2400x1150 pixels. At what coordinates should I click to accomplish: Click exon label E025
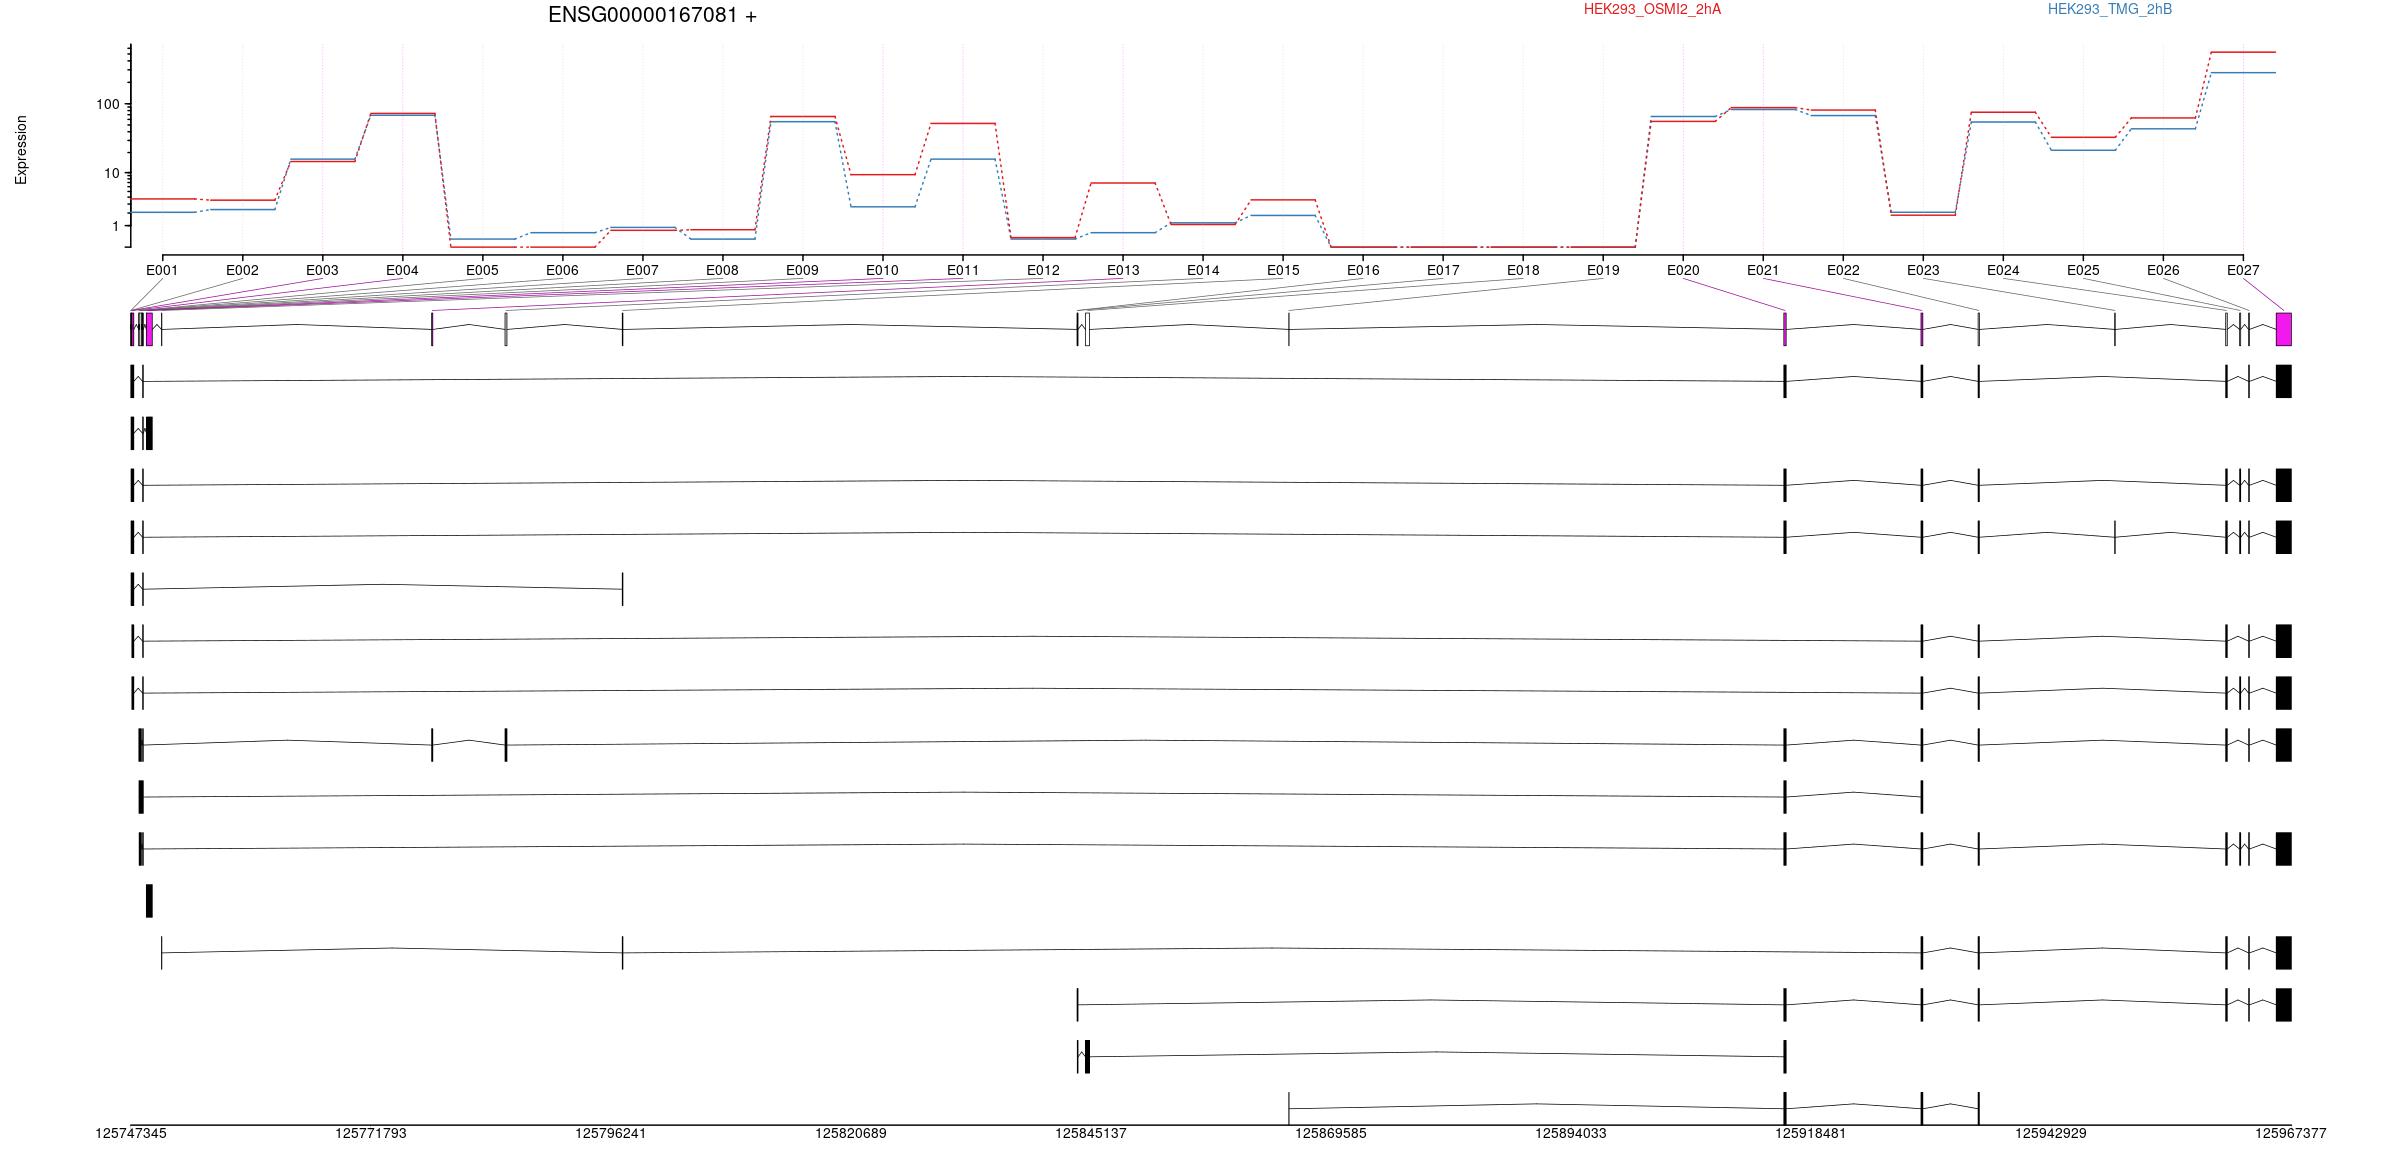2083,270
